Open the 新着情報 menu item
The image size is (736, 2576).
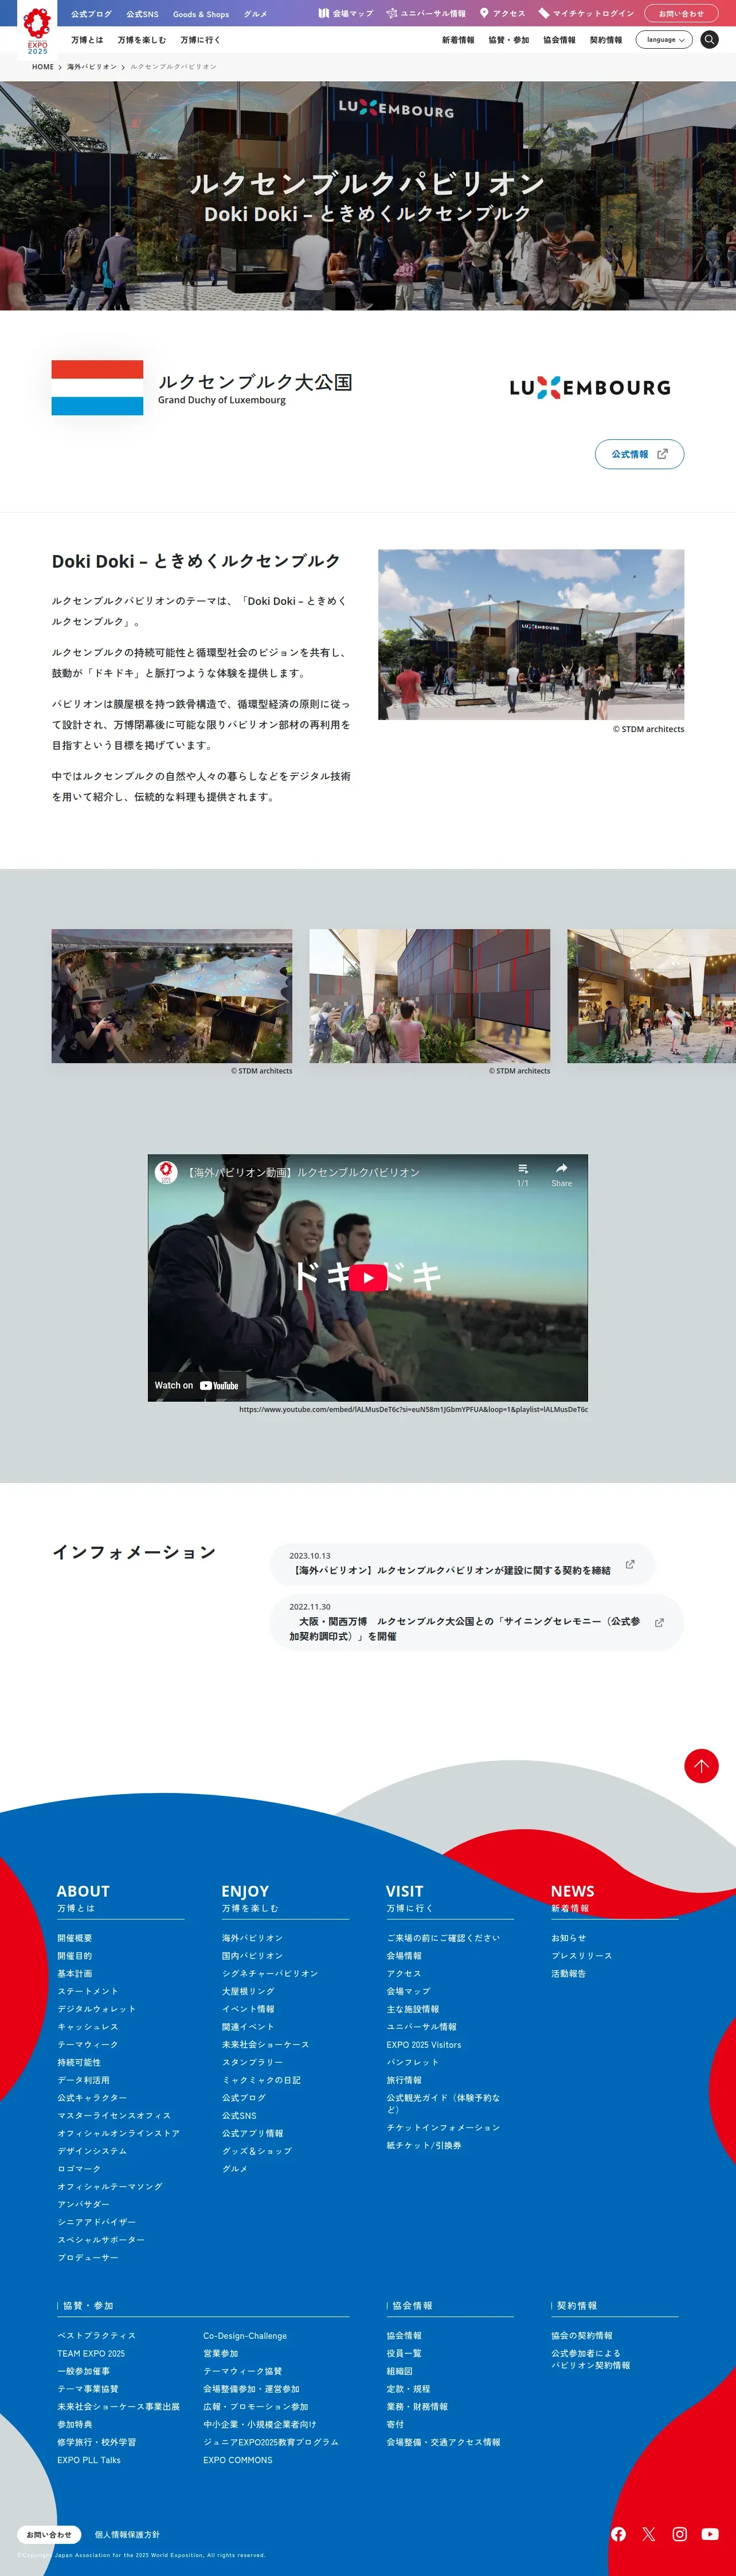pyautogui.click(x=458, y=40)
